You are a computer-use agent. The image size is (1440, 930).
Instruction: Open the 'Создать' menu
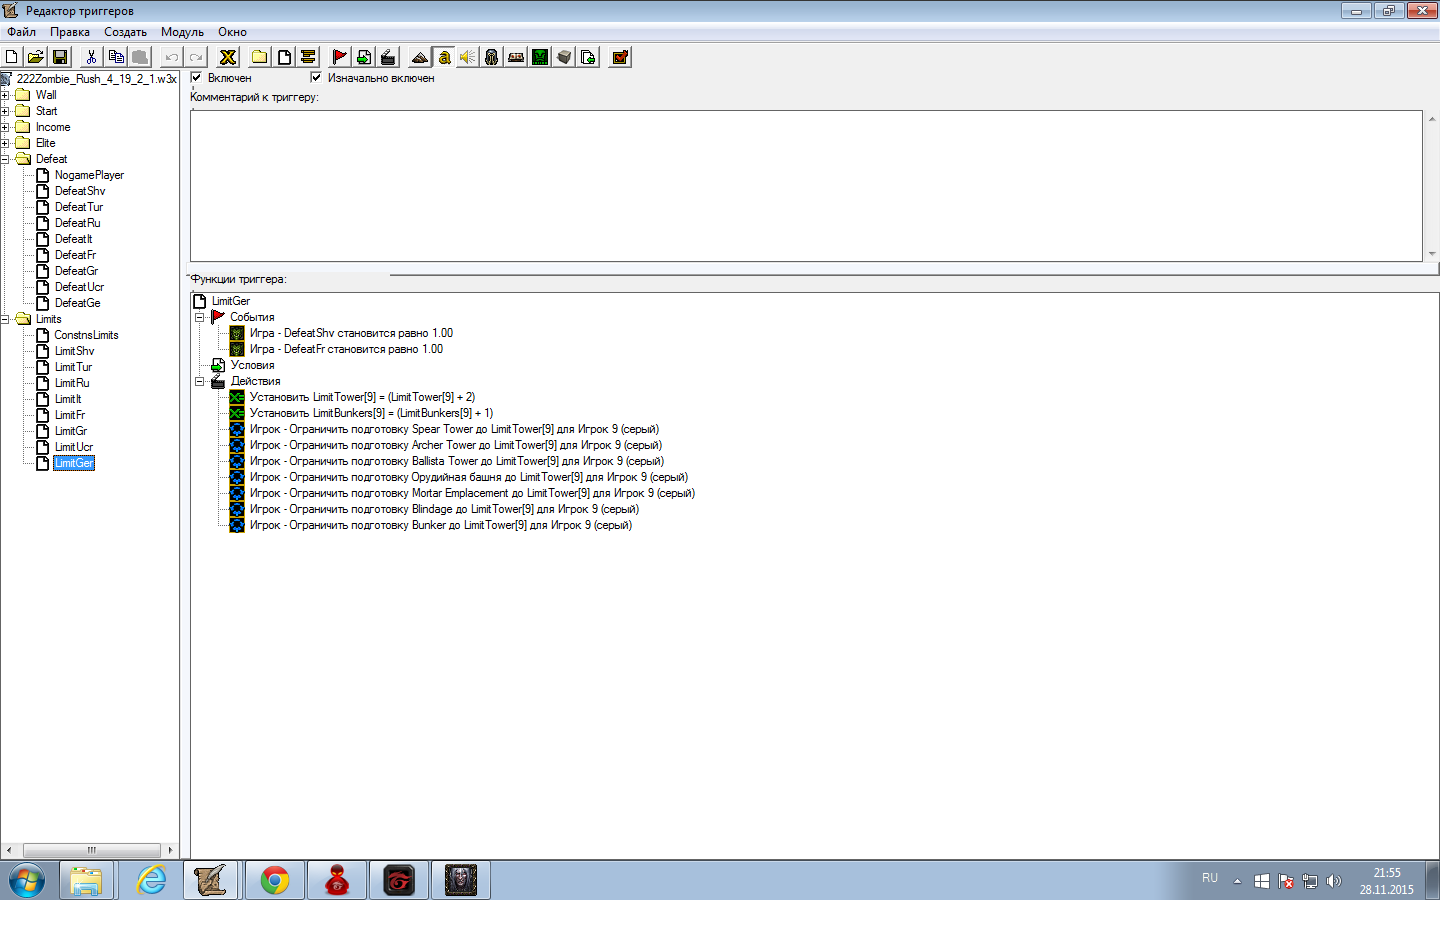point(125,32)
